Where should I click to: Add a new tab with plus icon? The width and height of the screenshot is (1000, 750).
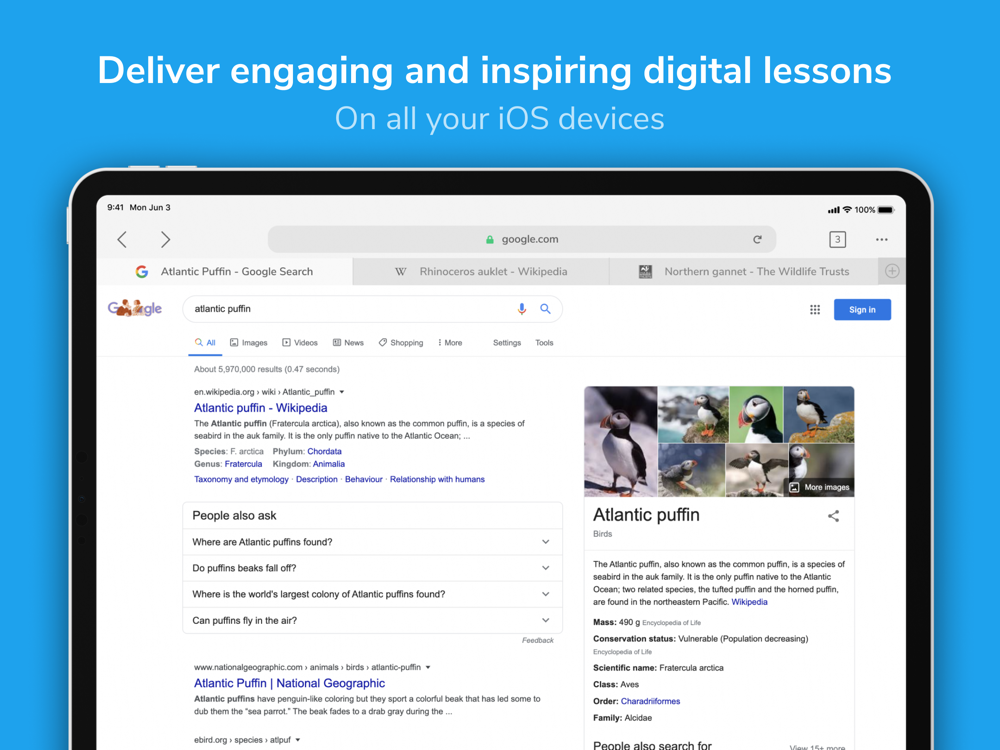click(892, 271)
